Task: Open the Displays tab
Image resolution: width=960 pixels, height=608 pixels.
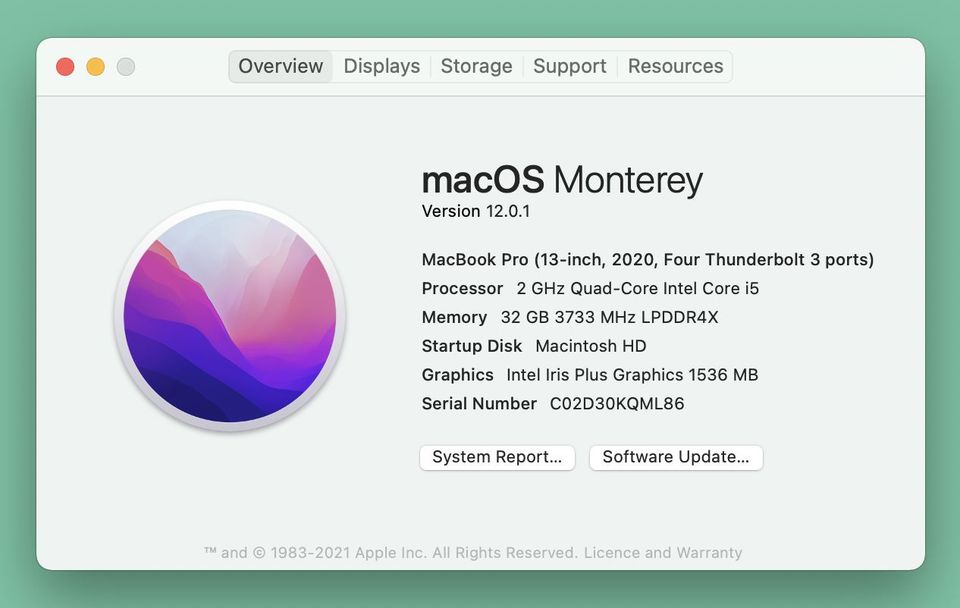Action: tap(381, 67)
